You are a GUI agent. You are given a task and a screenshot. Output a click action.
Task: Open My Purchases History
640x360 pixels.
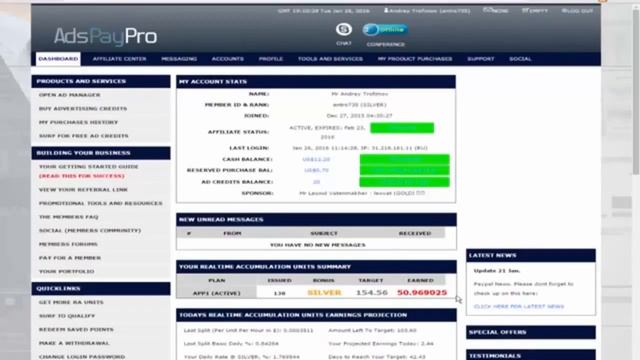point(78,122)
